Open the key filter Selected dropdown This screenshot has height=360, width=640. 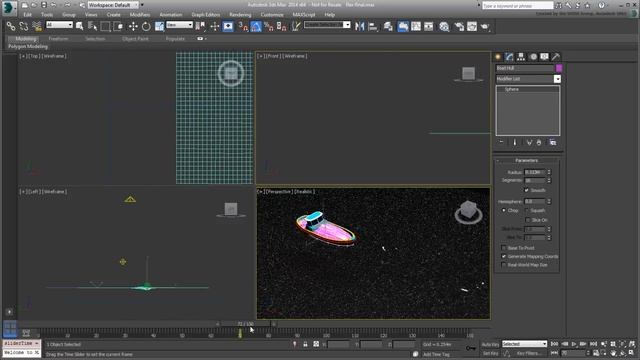524,344
